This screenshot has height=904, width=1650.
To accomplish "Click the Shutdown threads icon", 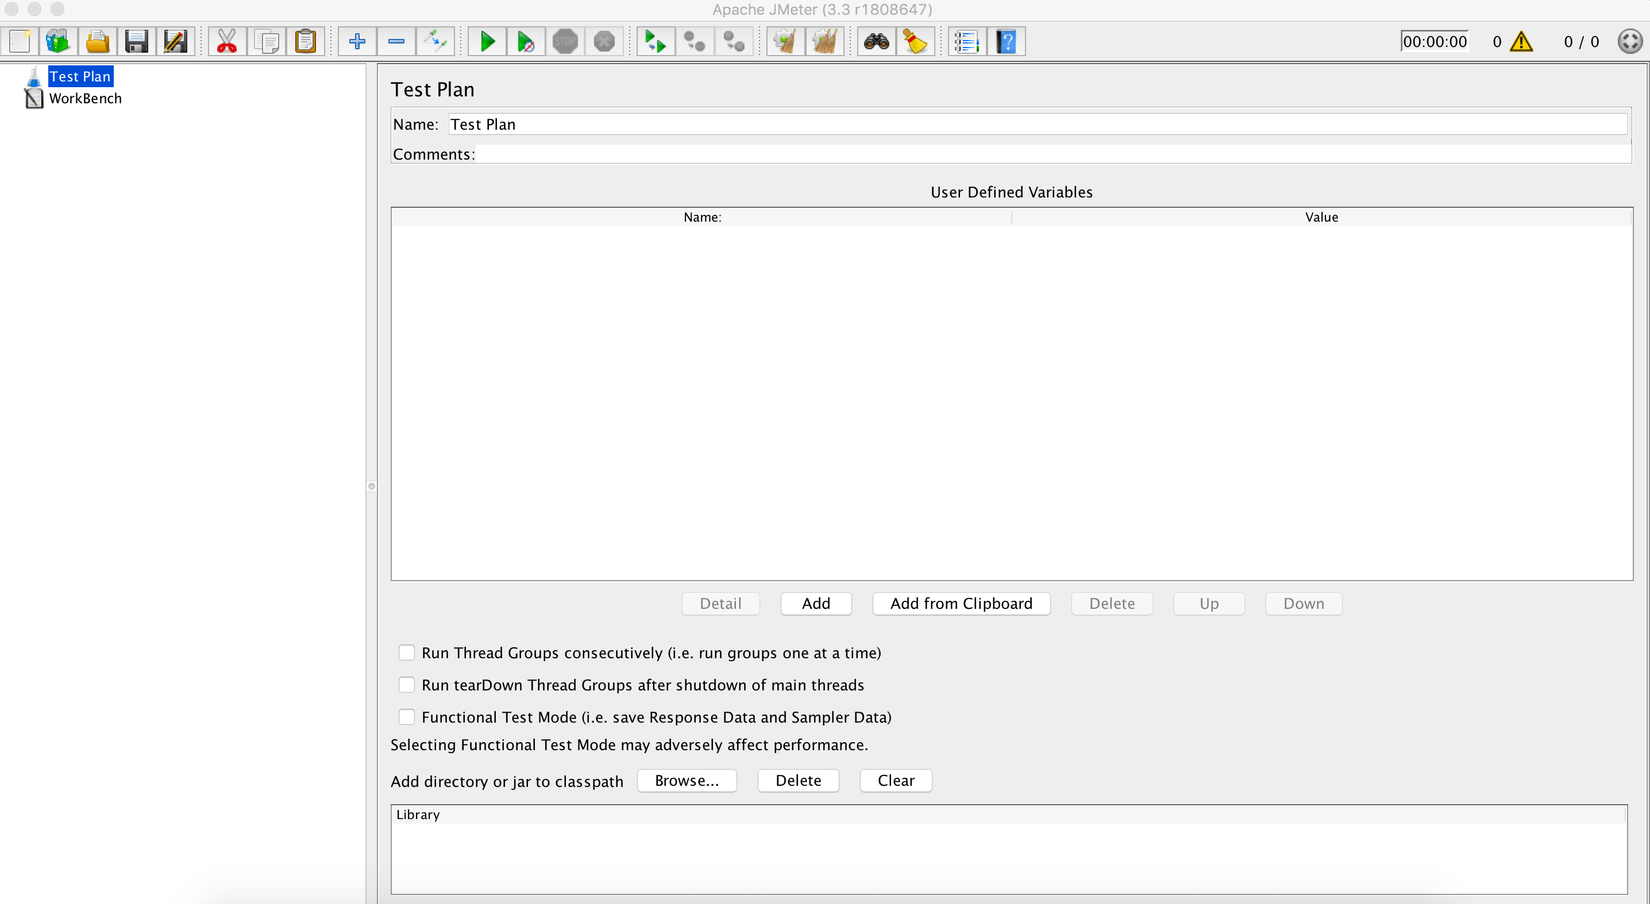I will coord(604,41).
